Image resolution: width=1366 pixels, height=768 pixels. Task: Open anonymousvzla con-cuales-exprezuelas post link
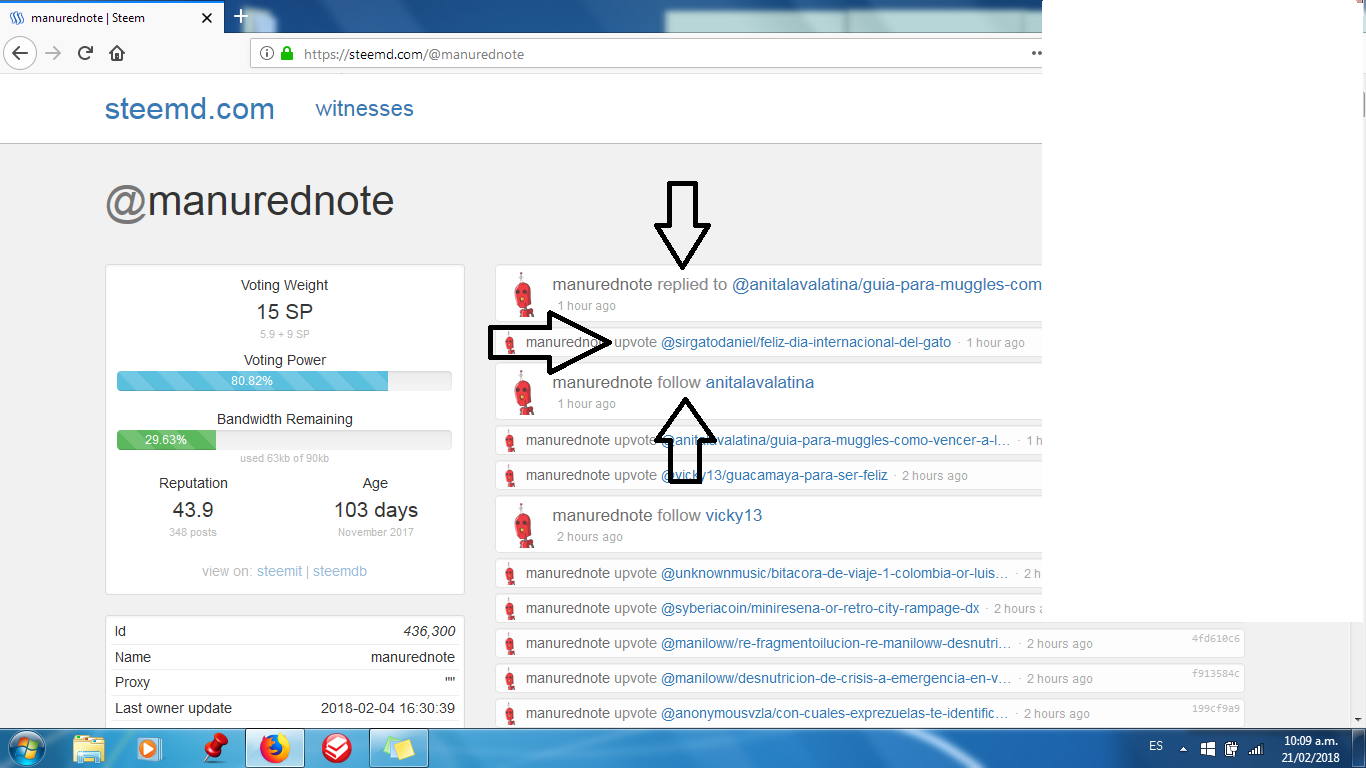pyautogui.click(x=835, y=714)
